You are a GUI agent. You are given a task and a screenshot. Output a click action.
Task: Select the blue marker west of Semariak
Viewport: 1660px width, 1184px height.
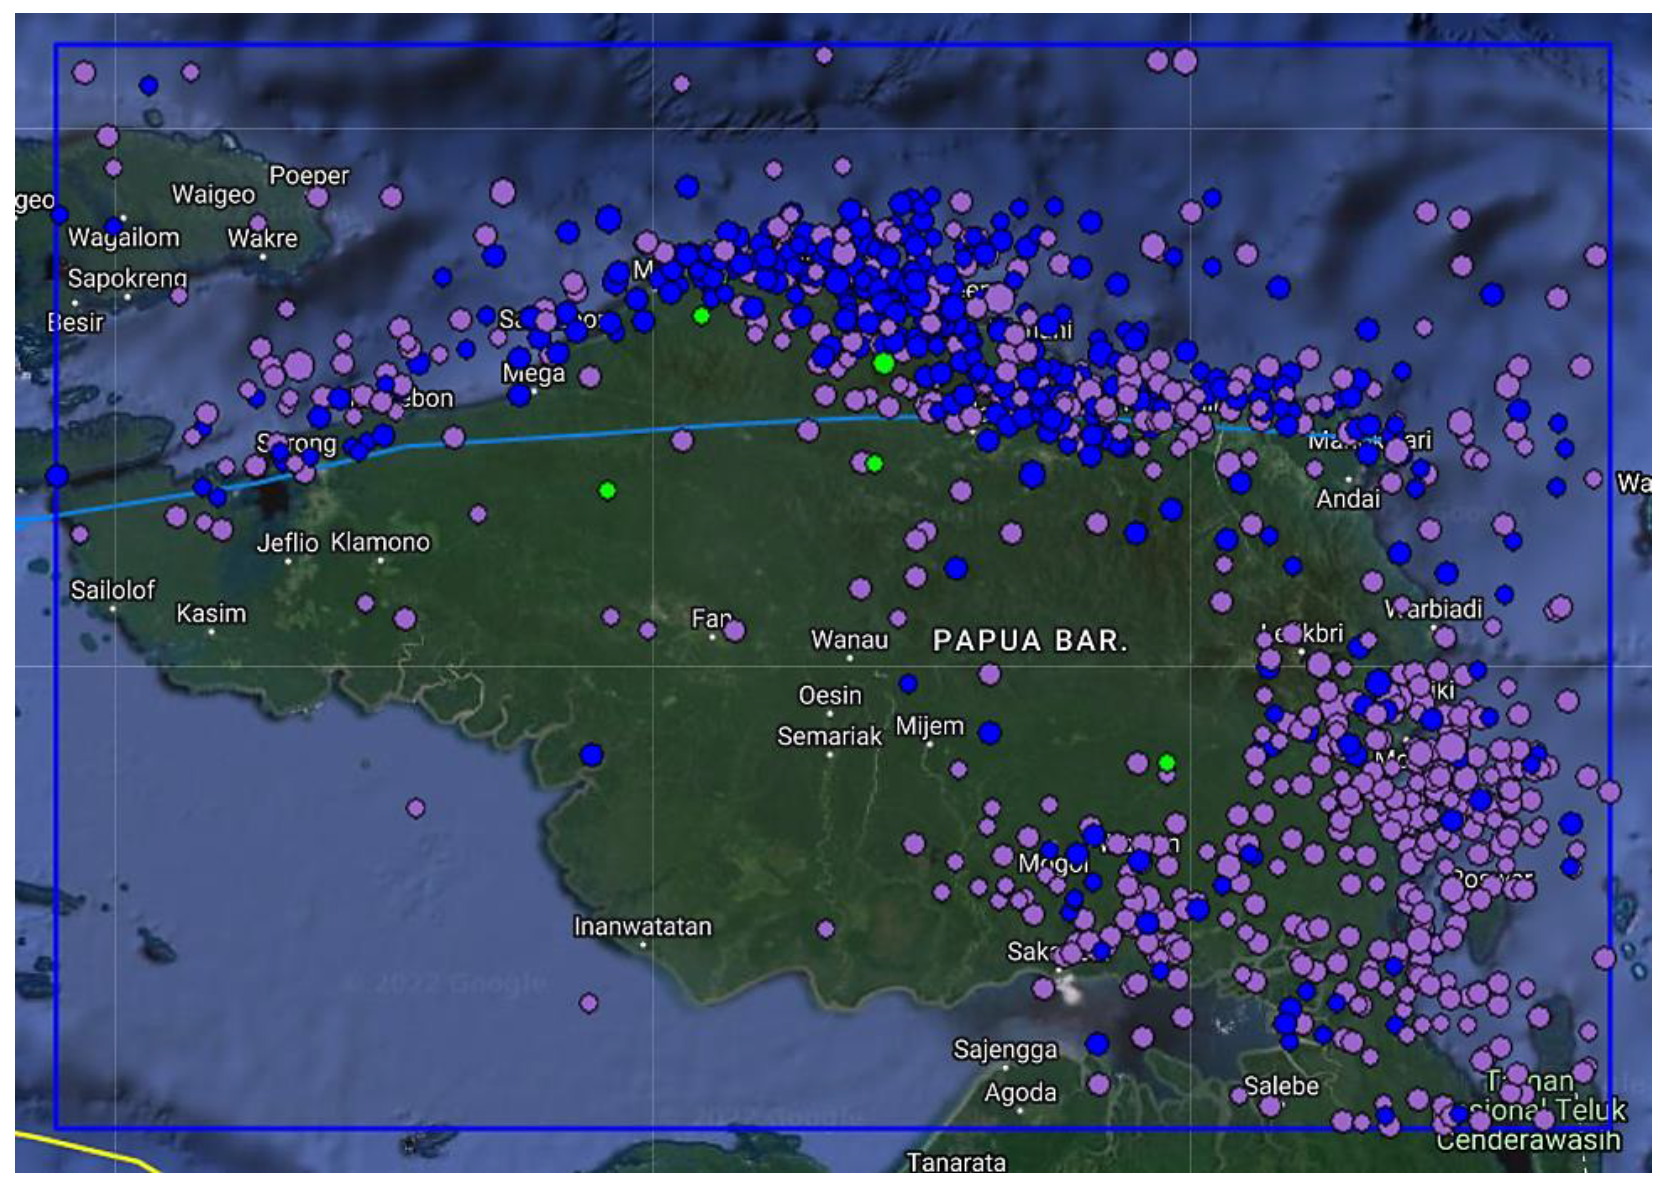click(591, 755)
